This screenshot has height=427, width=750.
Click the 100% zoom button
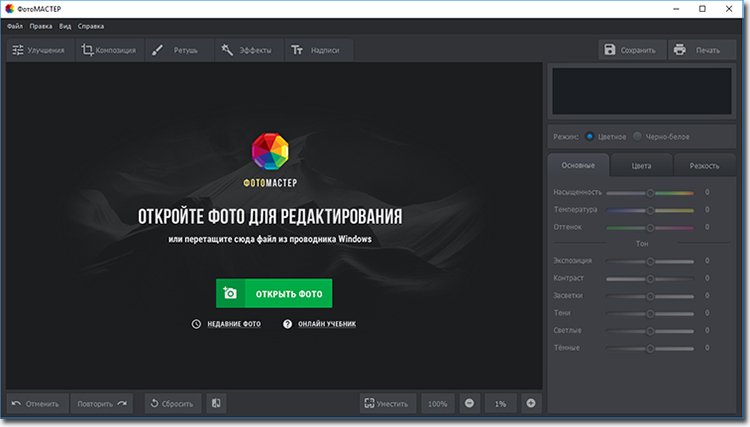438,404
